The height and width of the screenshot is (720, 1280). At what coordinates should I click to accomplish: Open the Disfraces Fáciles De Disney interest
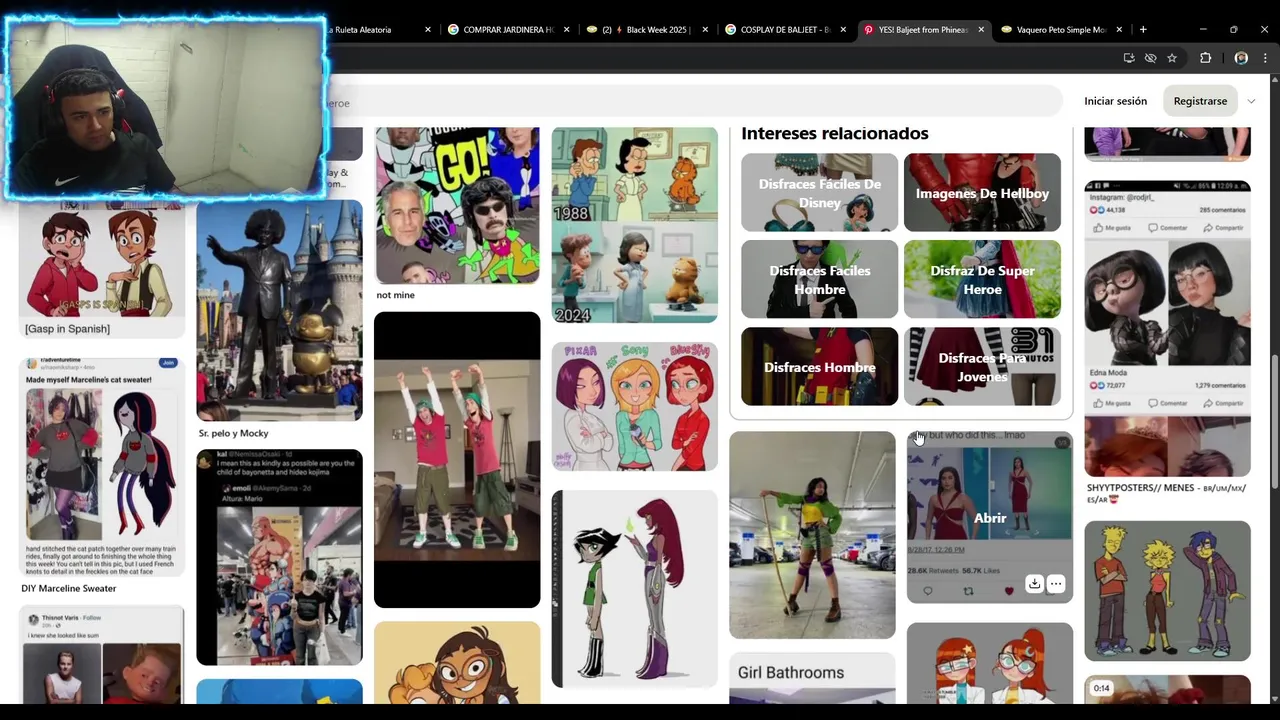[x=819, y=192]
